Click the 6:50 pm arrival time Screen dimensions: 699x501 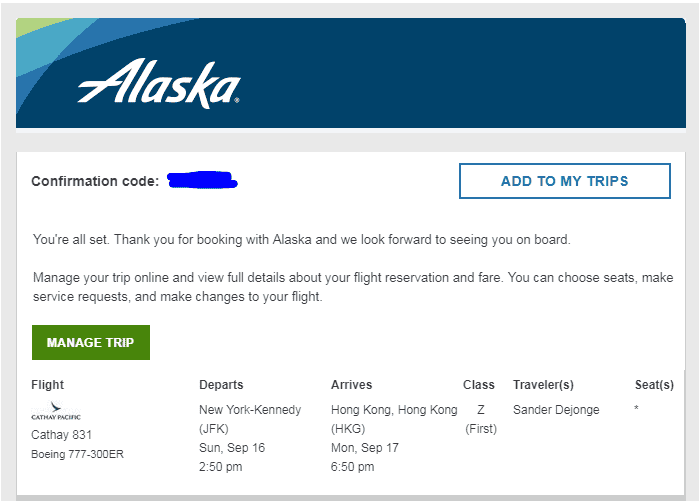[x=354, y=466]
